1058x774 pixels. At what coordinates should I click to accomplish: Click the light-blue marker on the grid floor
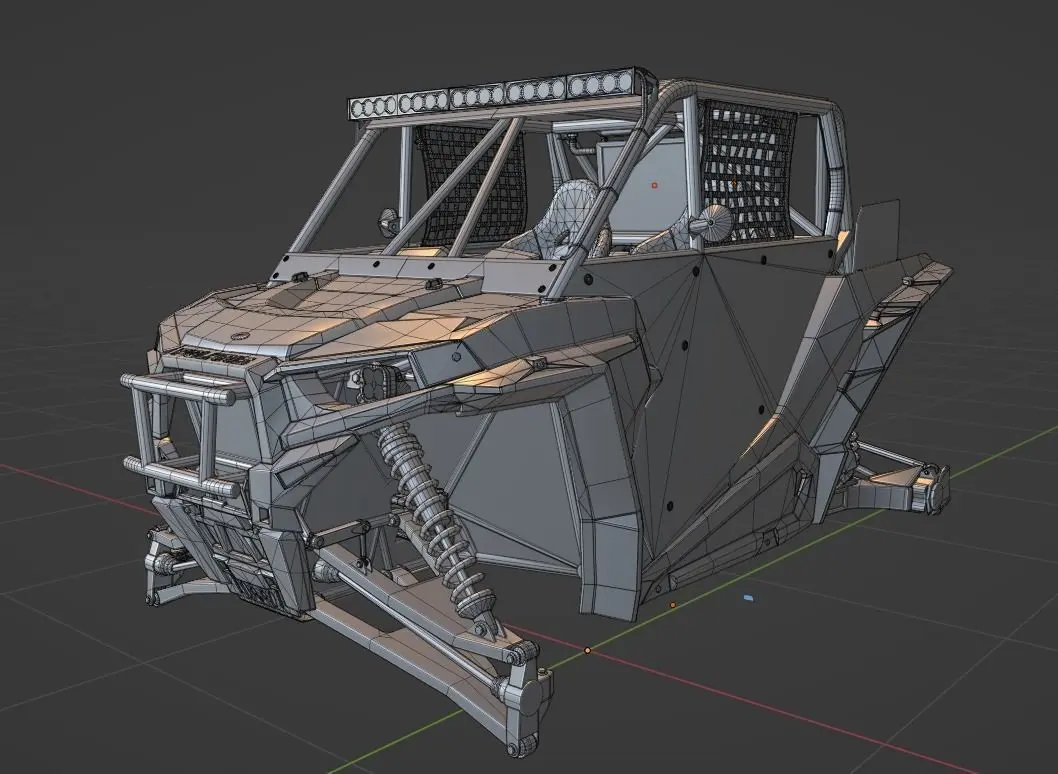coord(748,598)
